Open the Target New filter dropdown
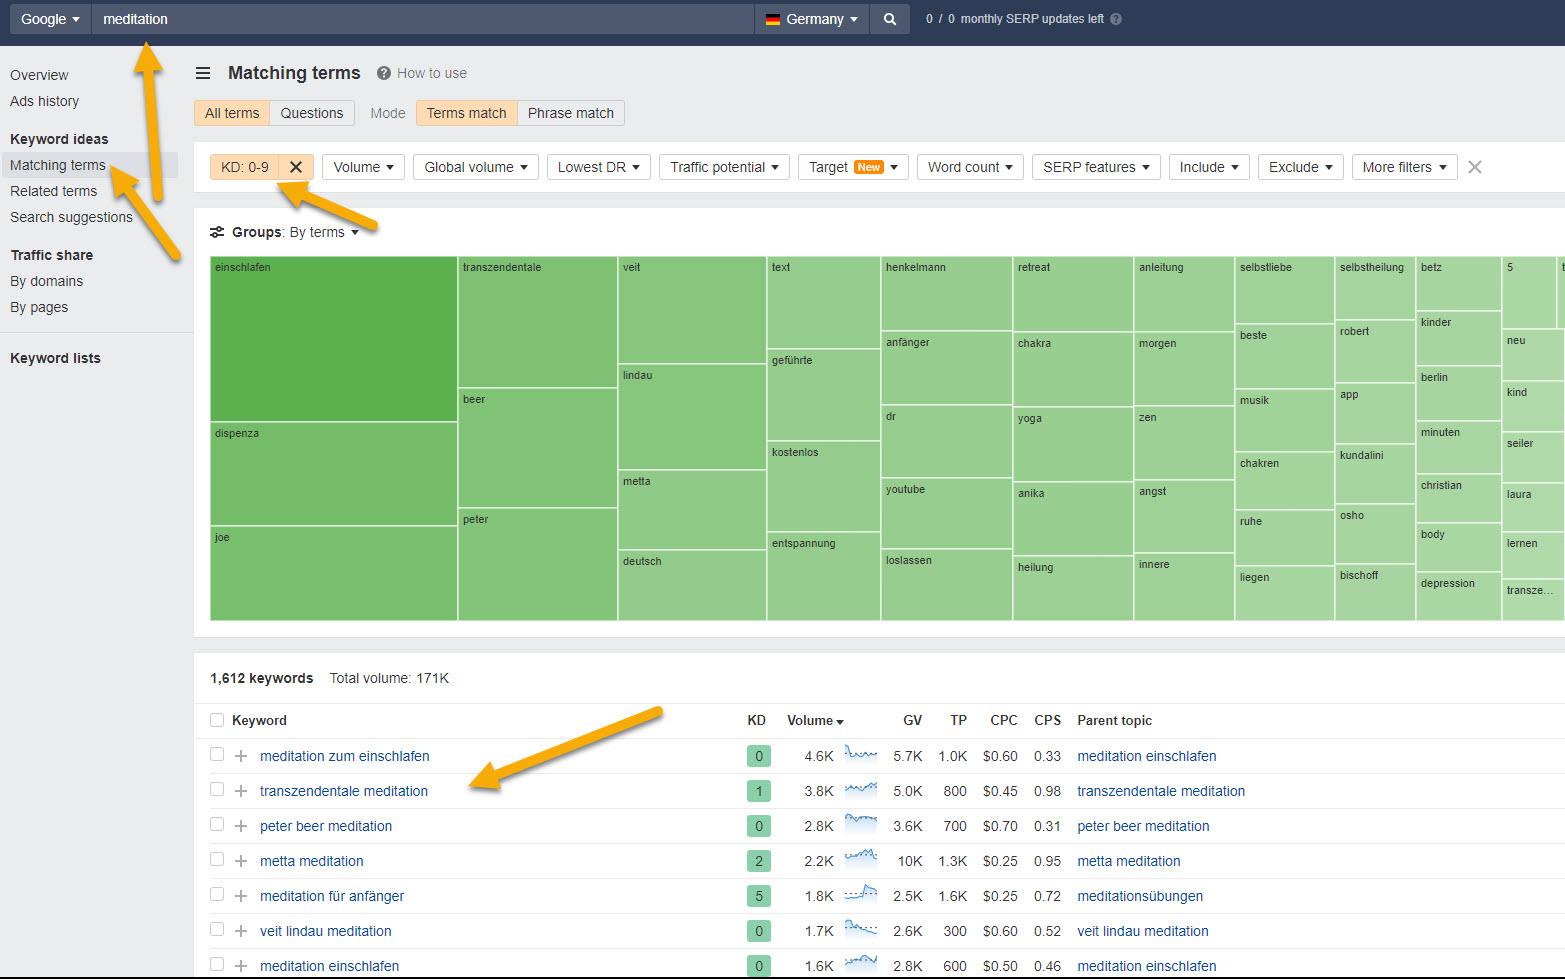 853,167
